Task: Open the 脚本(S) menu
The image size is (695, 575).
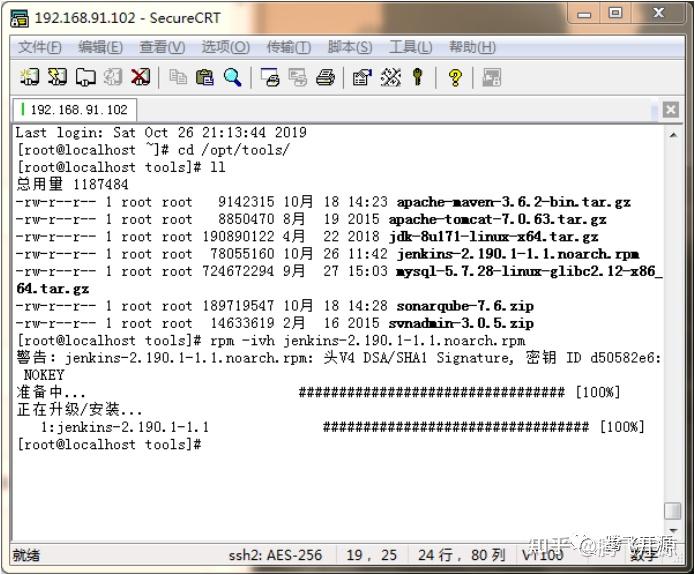Action: click(x=350, y=47)
